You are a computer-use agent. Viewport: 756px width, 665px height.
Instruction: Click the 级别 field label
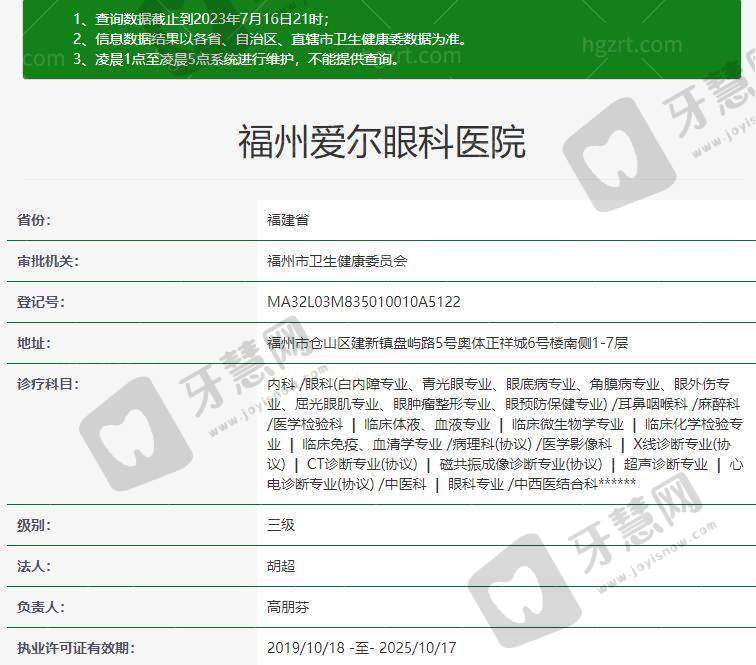[x=34, y=524]
